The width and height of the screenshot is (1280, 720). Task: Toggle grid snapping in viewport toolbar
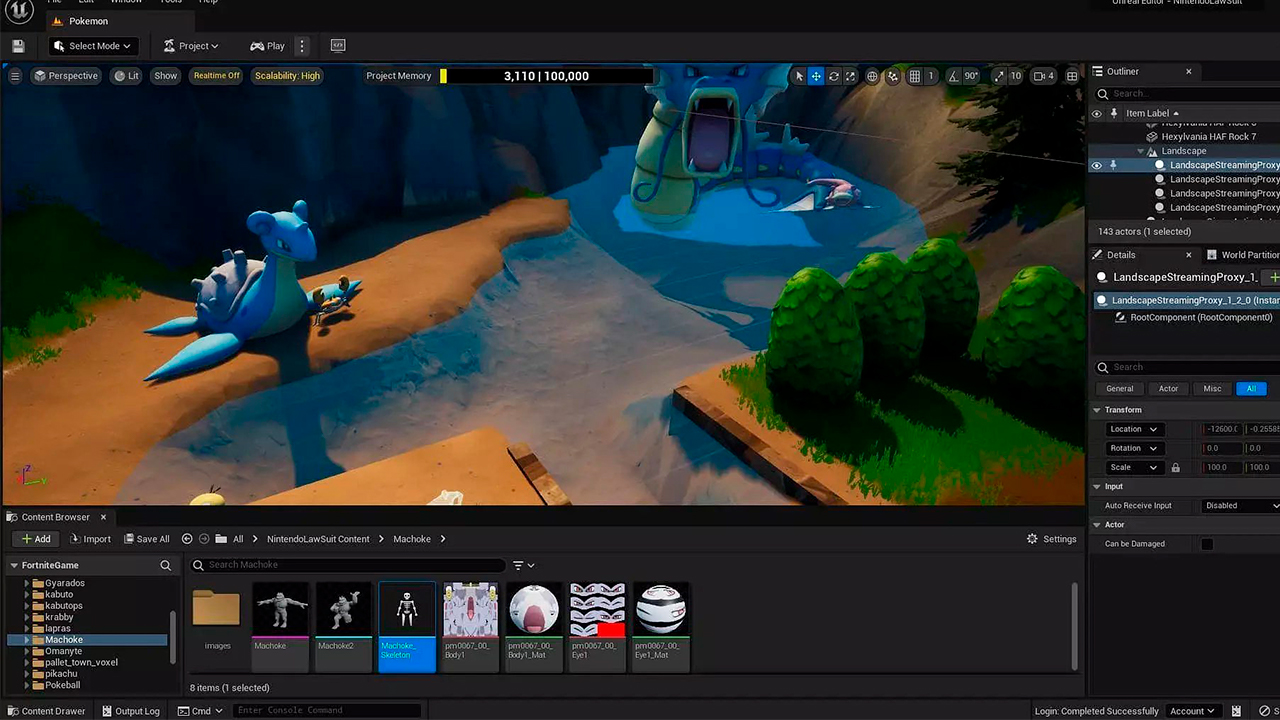pos(914,76)
